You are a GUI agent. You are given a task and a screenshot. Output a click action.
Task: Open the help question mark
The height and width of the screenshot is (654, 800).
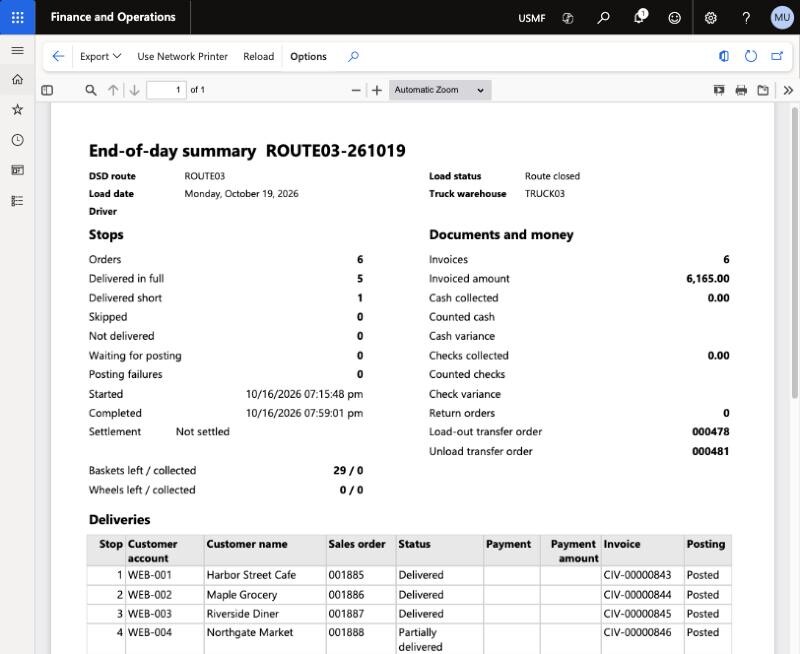(x=746, y=18)
